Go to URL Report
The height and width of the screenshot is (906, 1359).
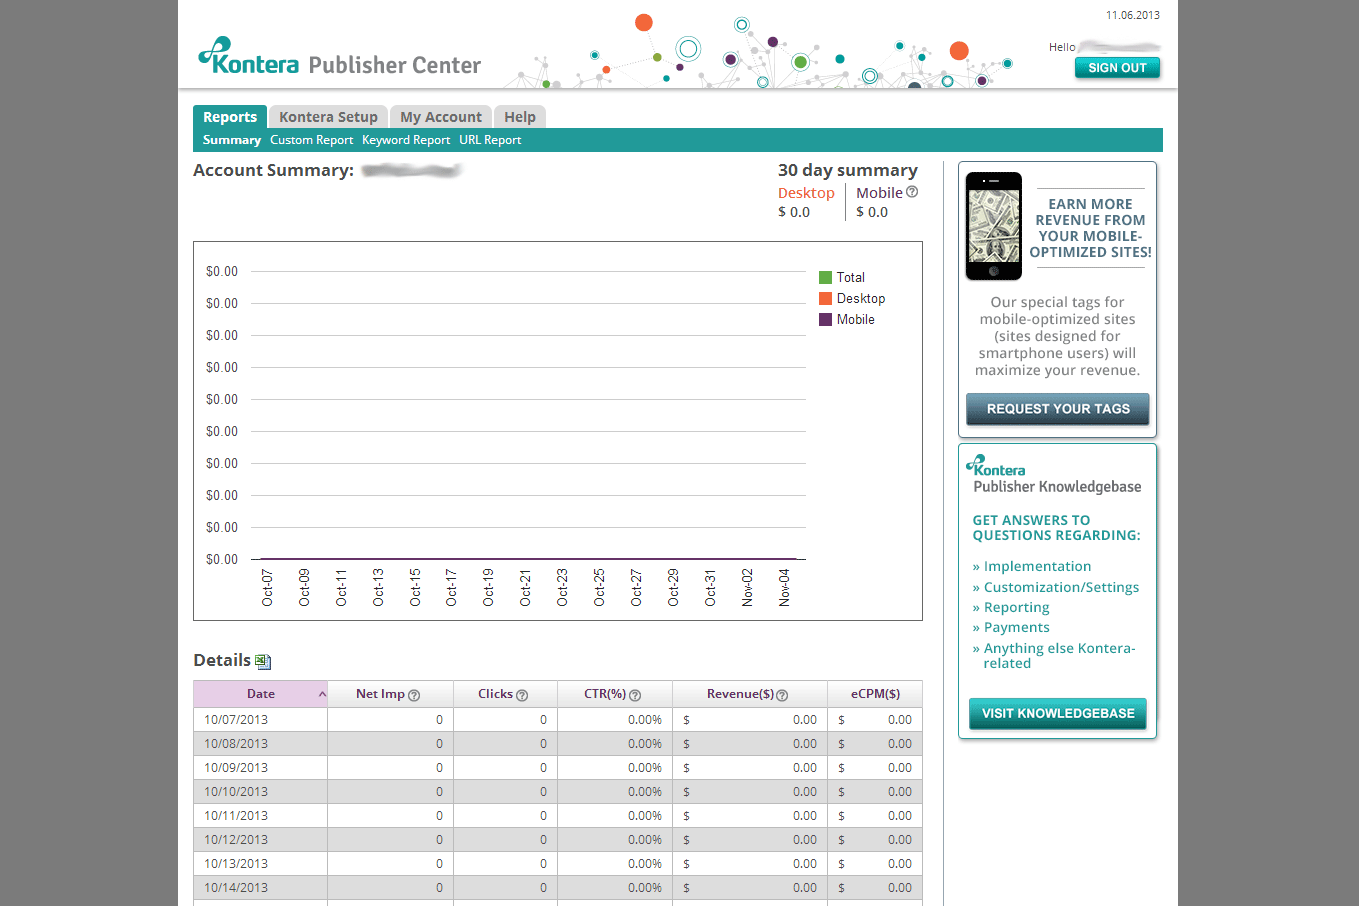pos(490,140)
